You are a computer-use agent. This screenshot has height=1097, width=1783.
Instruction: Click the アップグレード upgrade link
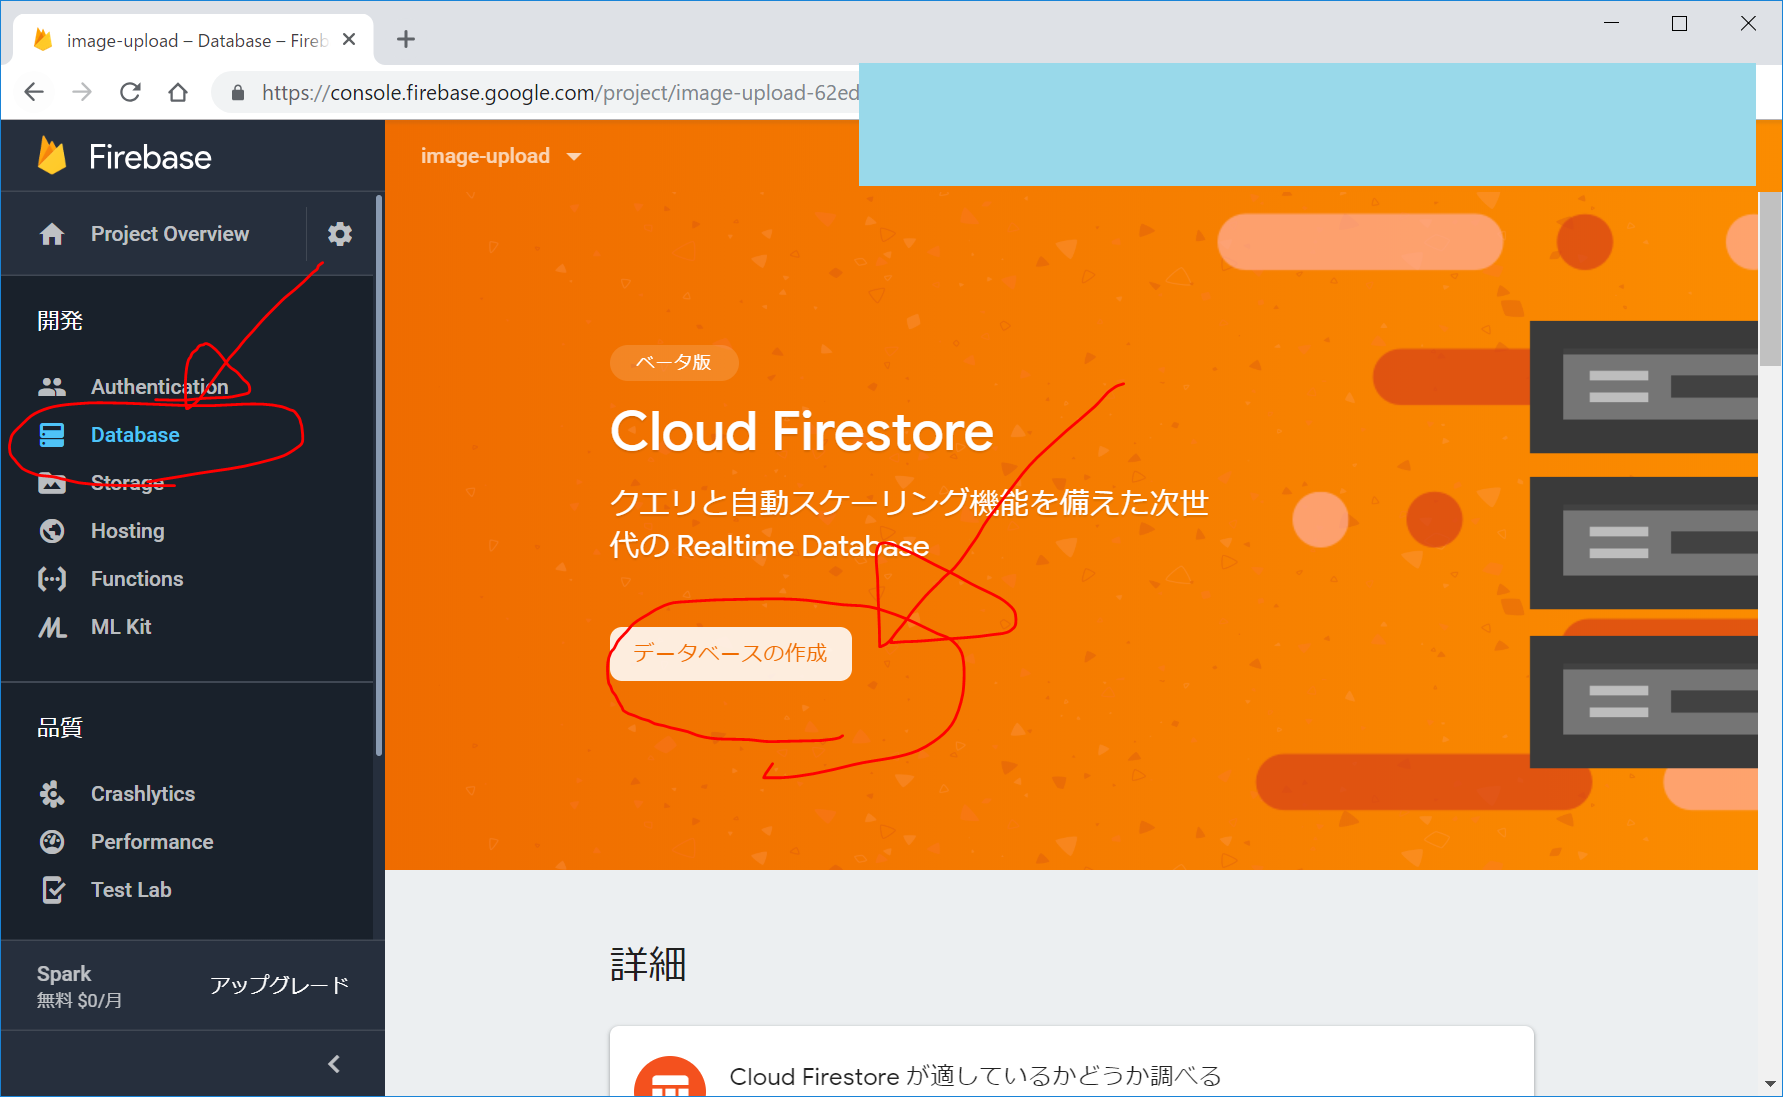pyautogui.click(x=279, y=985)
